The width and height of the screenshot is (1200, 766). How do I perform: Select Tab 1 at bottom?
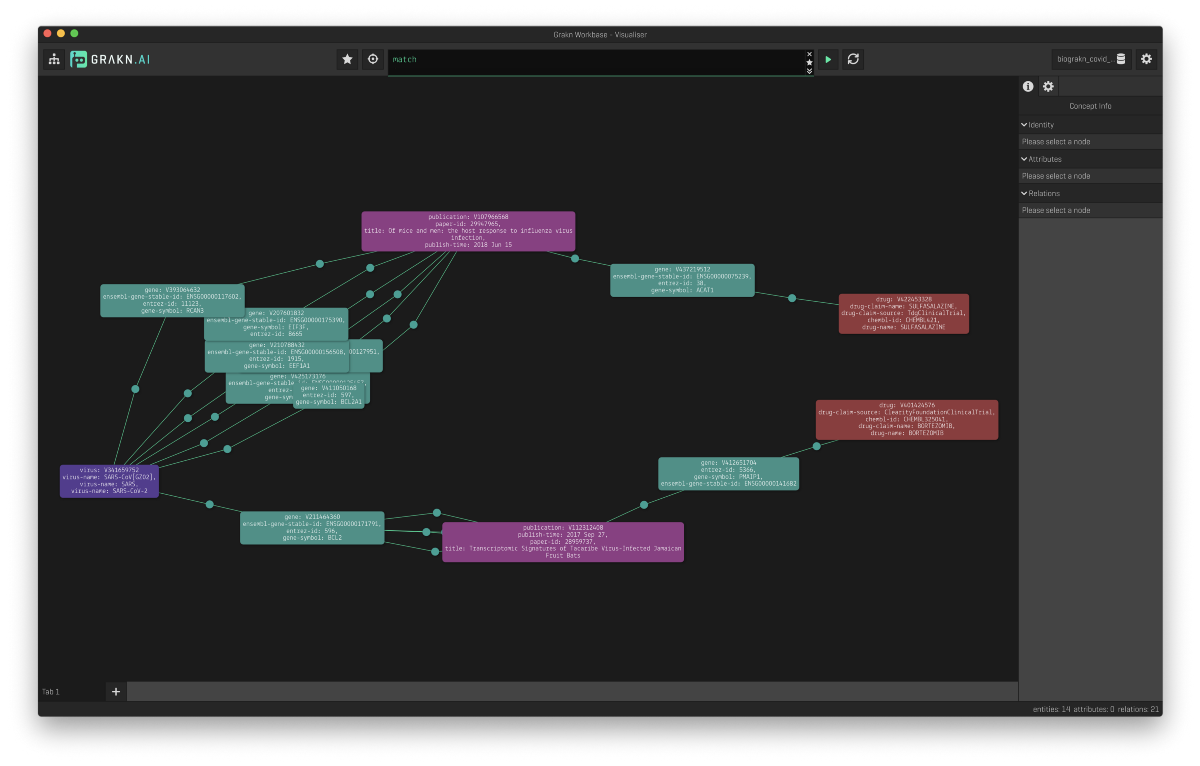click(x=70, y=691)
